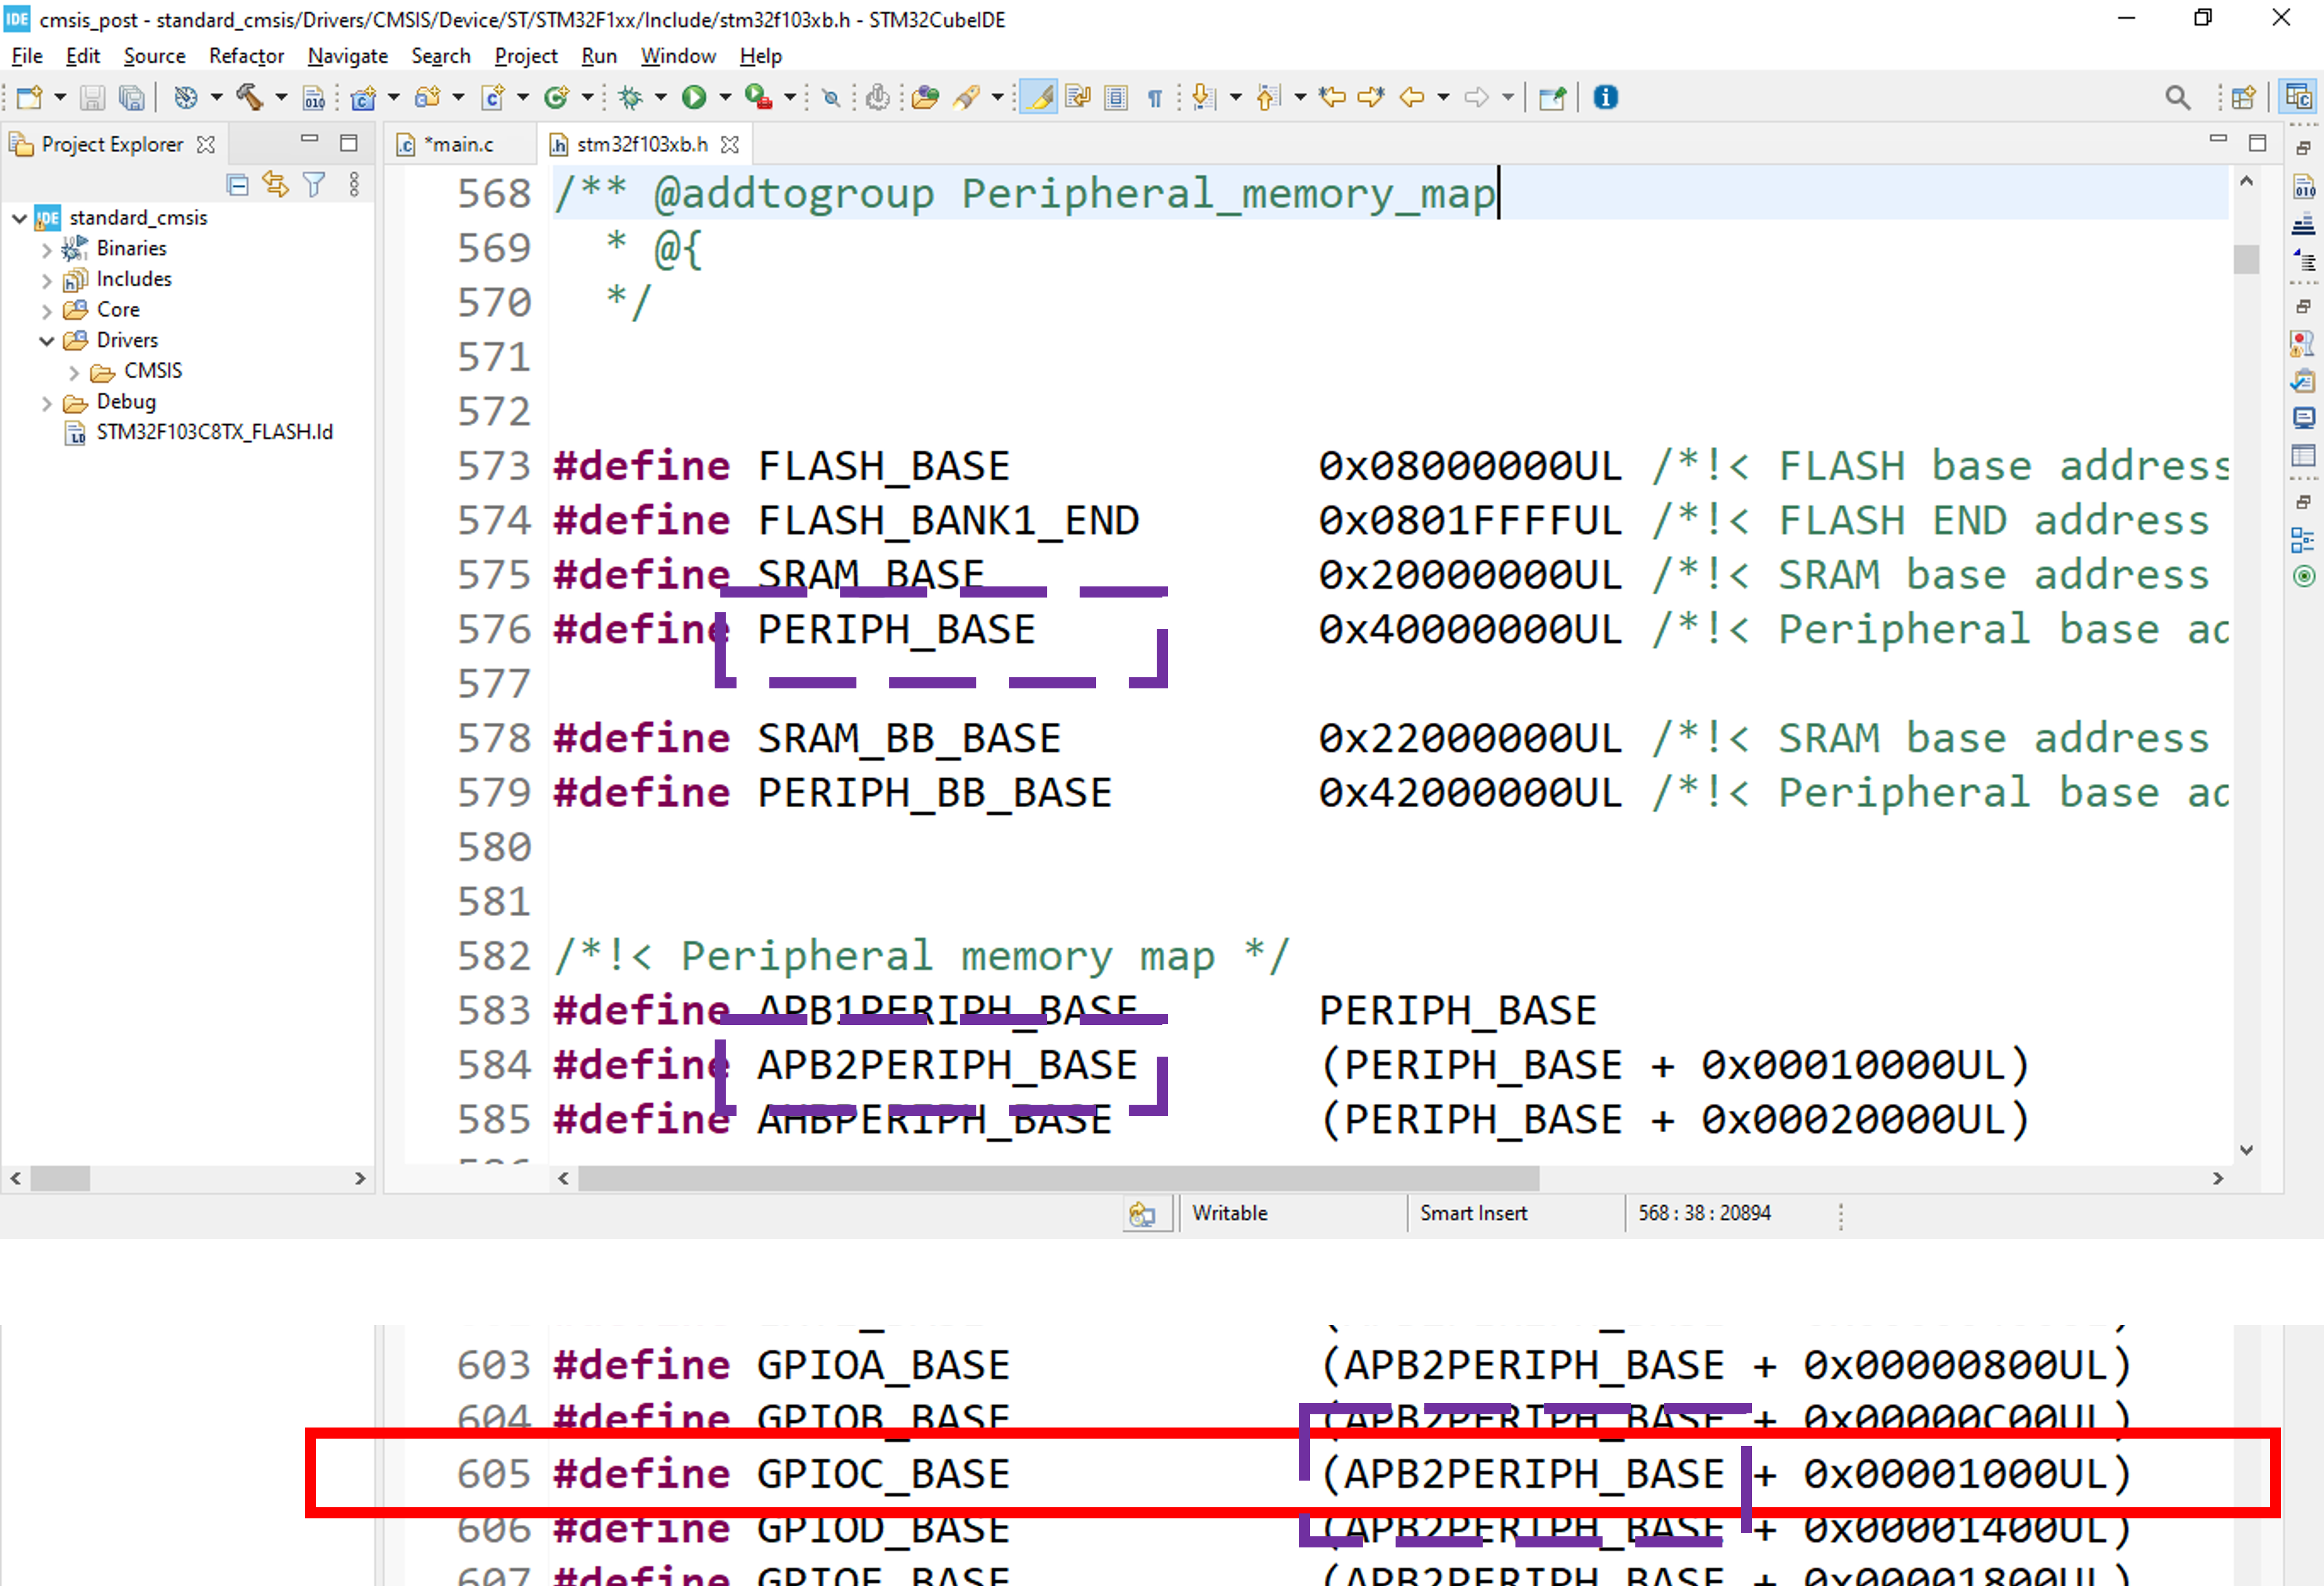Screen dimensions: 2324x1586
Task: Navigate back with yellow left arrow
Action: 1412,97
